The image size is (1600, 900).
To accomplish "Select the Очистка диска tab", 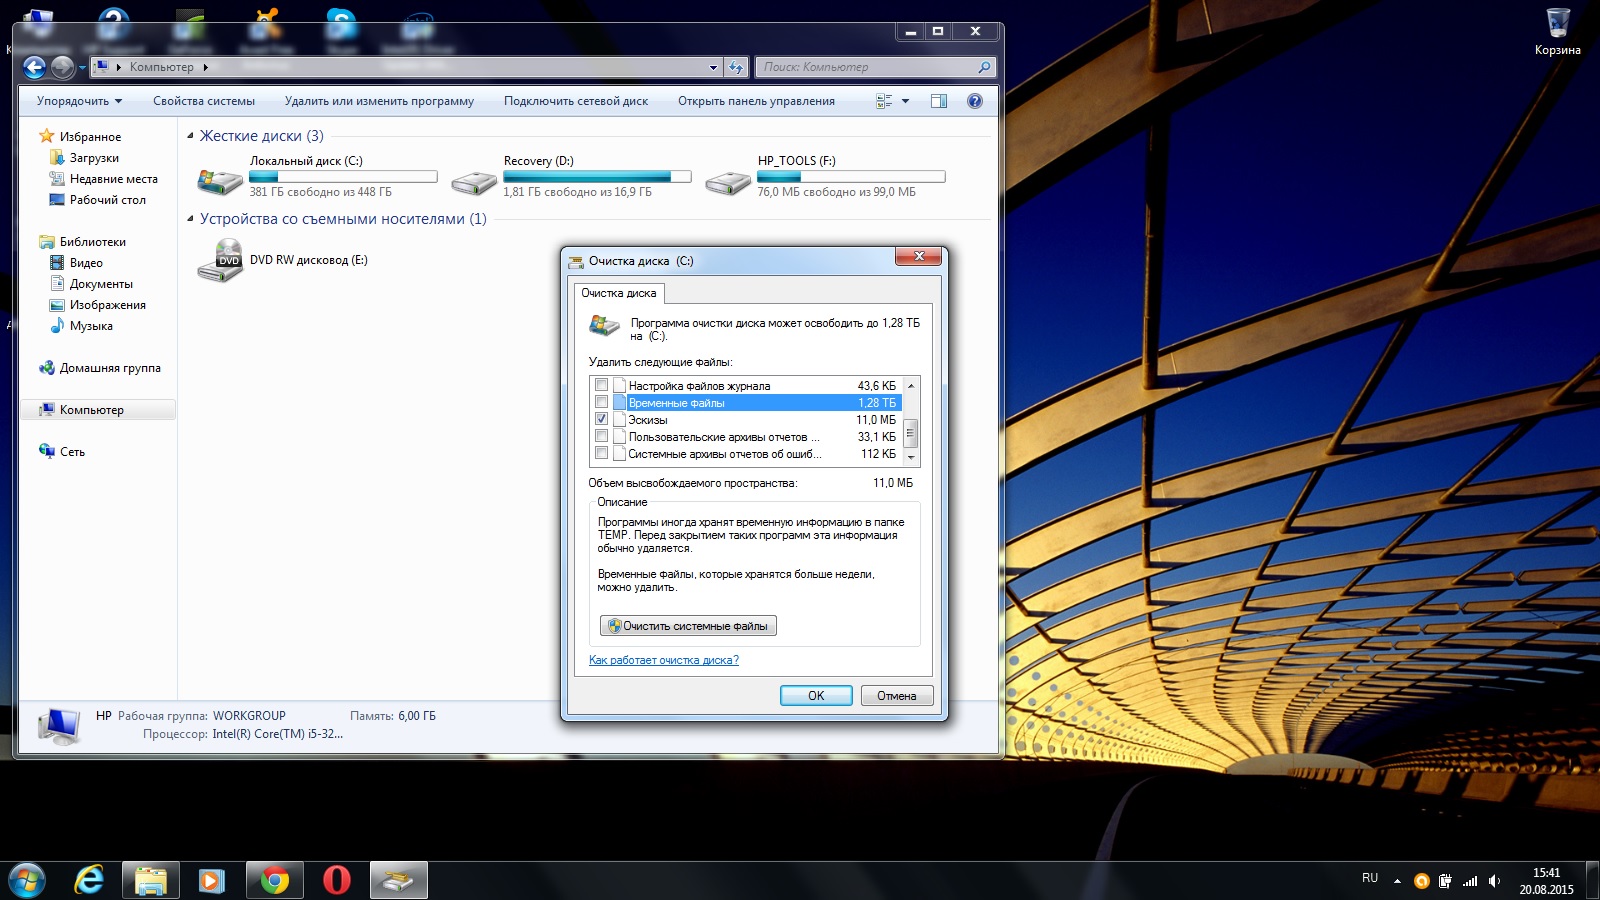I will point(619,293).
